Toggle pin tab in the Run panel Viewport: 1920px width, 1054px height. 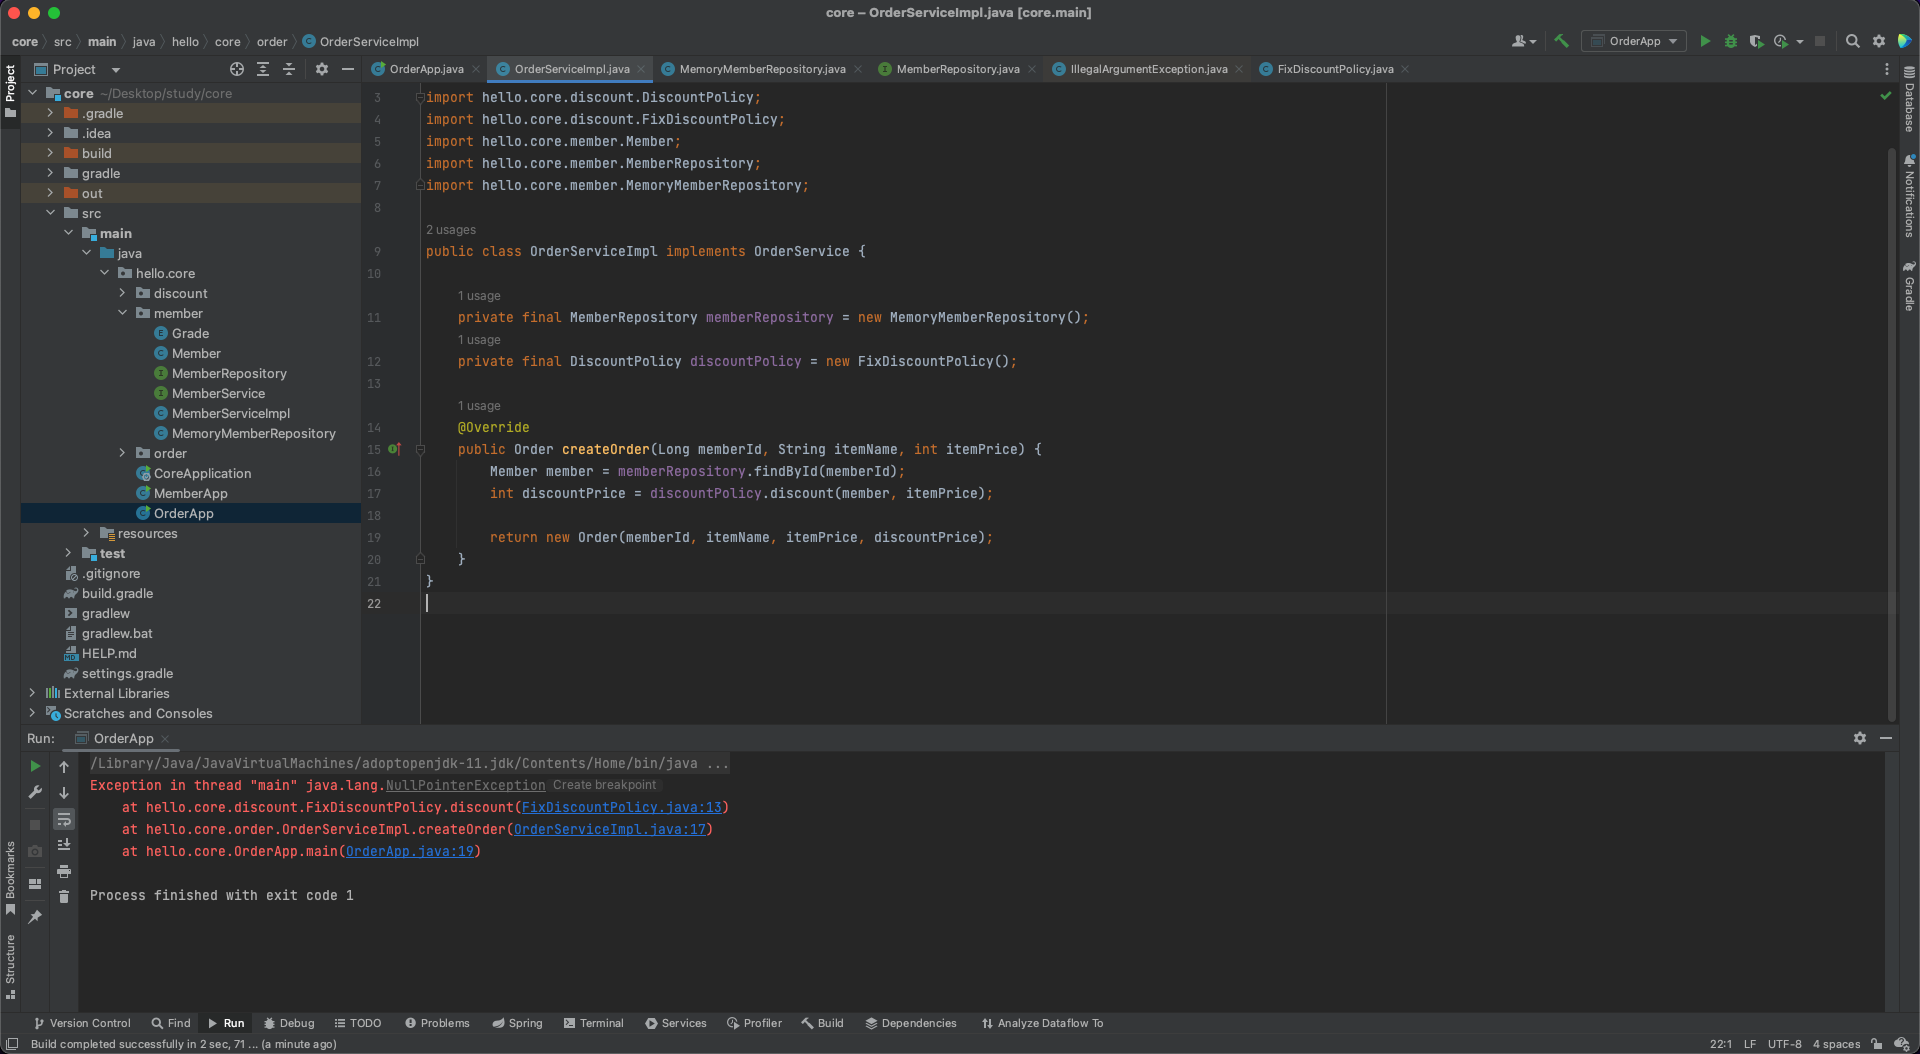pyautogui.click(x=35, y=917)
